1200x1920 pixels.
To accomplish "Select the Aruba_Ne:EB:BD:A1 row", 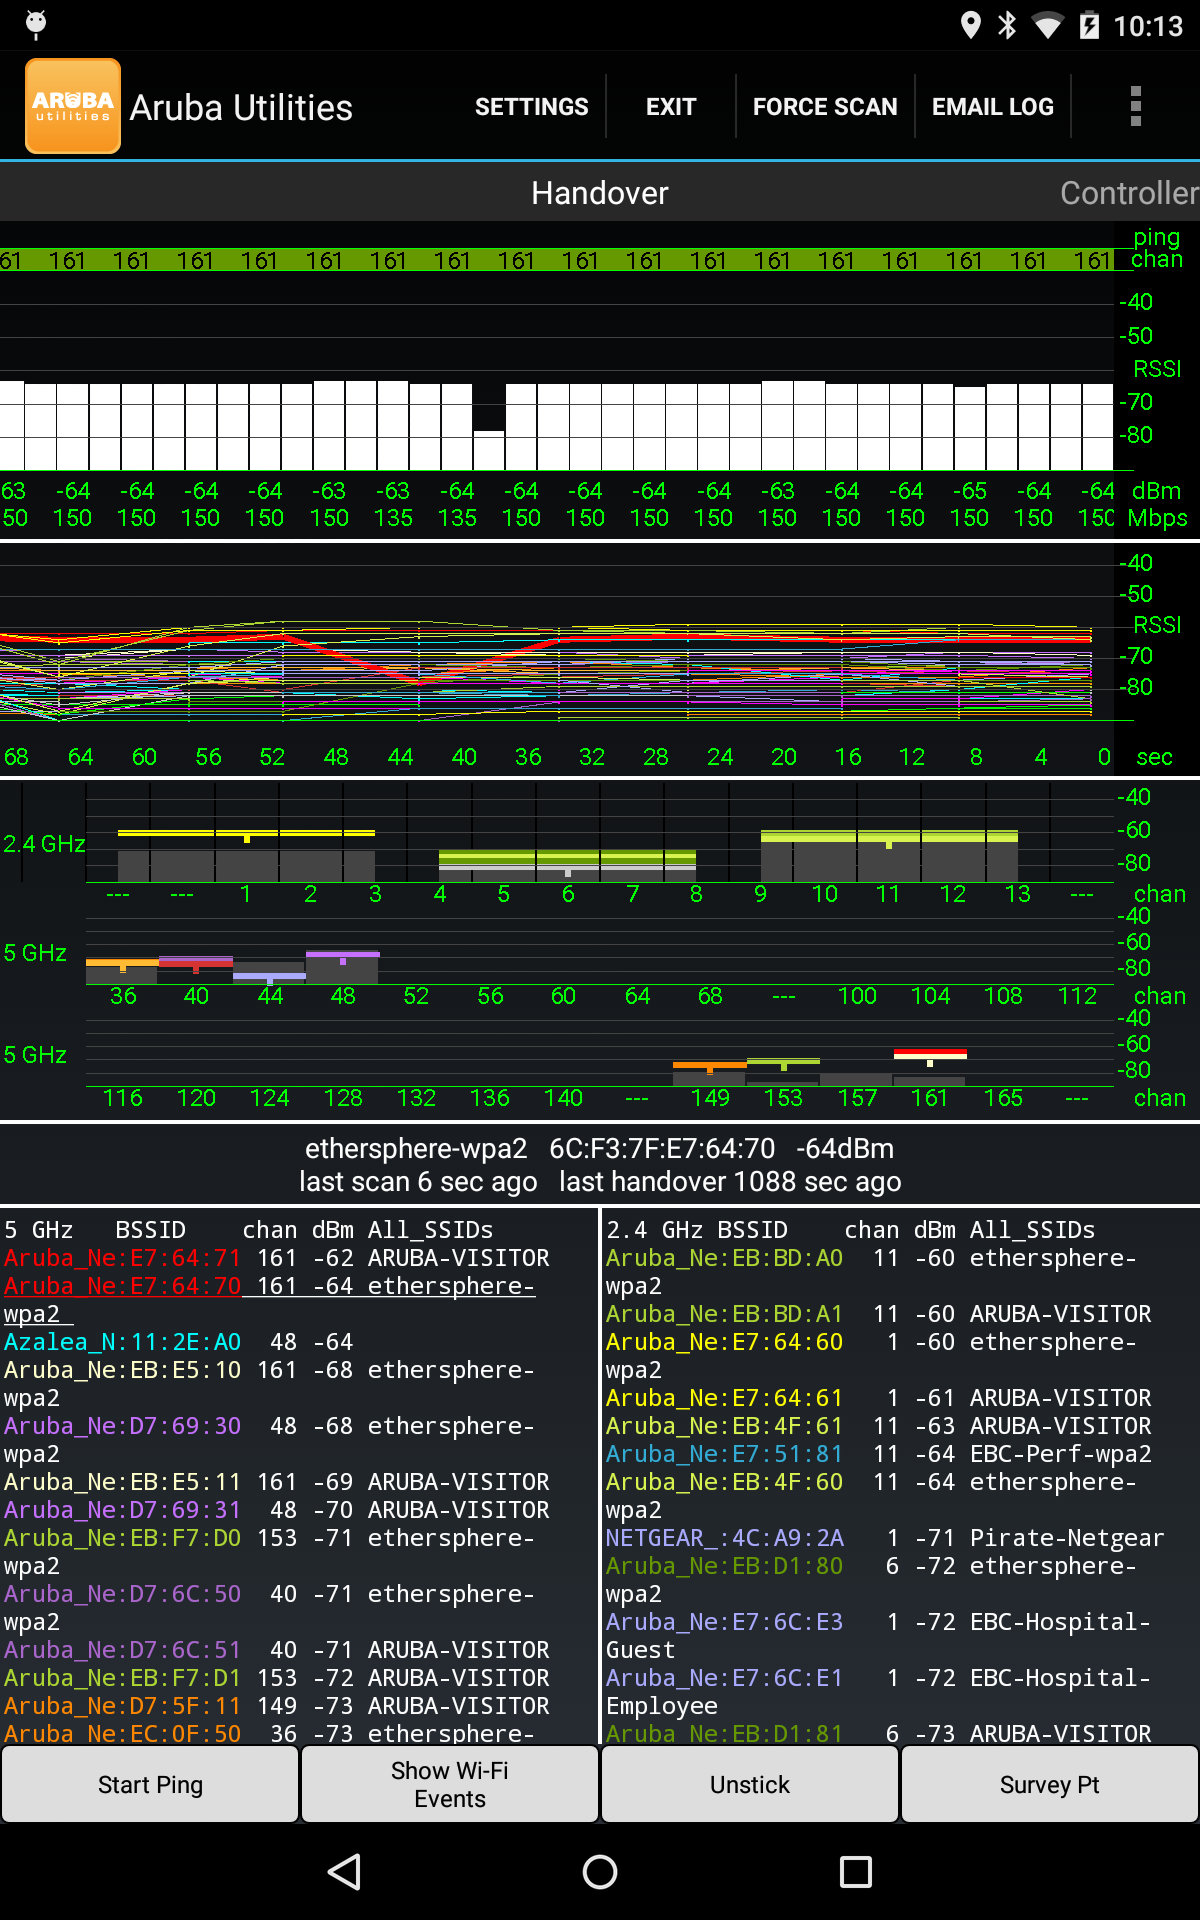I will pyautogui.click(x=879, y=1314).
